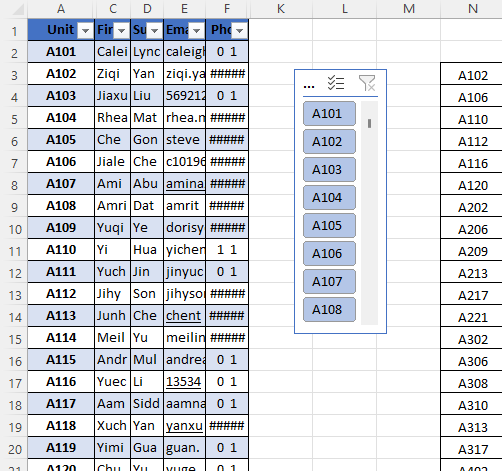The width and height of the screenshot is (502, 471).
Task: Open email link starting '13534'
Action: point(183,382)
